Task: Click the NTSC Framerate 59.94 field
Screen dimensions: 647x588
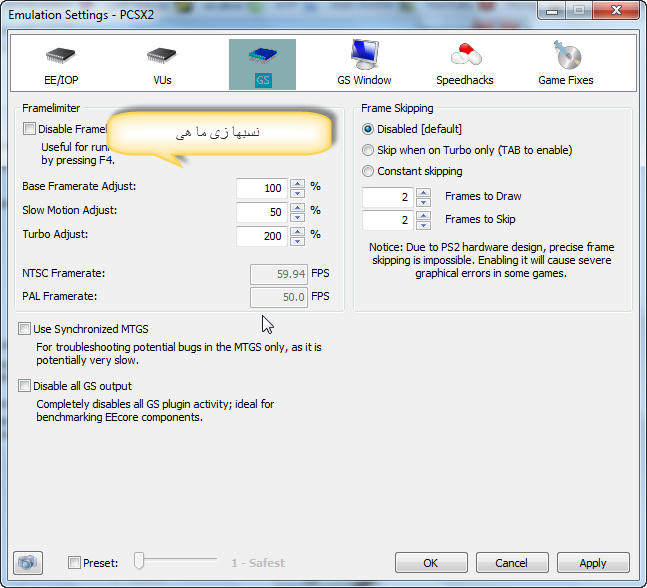Action: (x=279, y=274)
